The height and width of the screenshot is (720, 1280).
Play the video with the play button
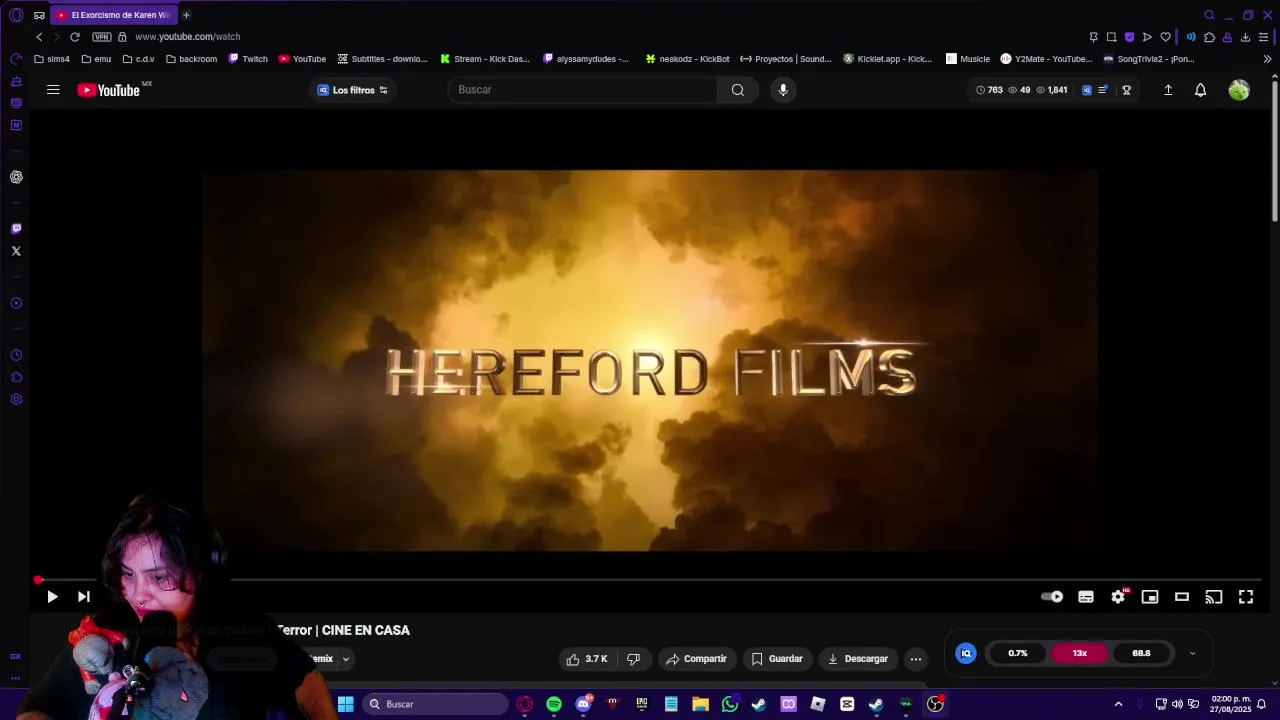tap(52, 597)
